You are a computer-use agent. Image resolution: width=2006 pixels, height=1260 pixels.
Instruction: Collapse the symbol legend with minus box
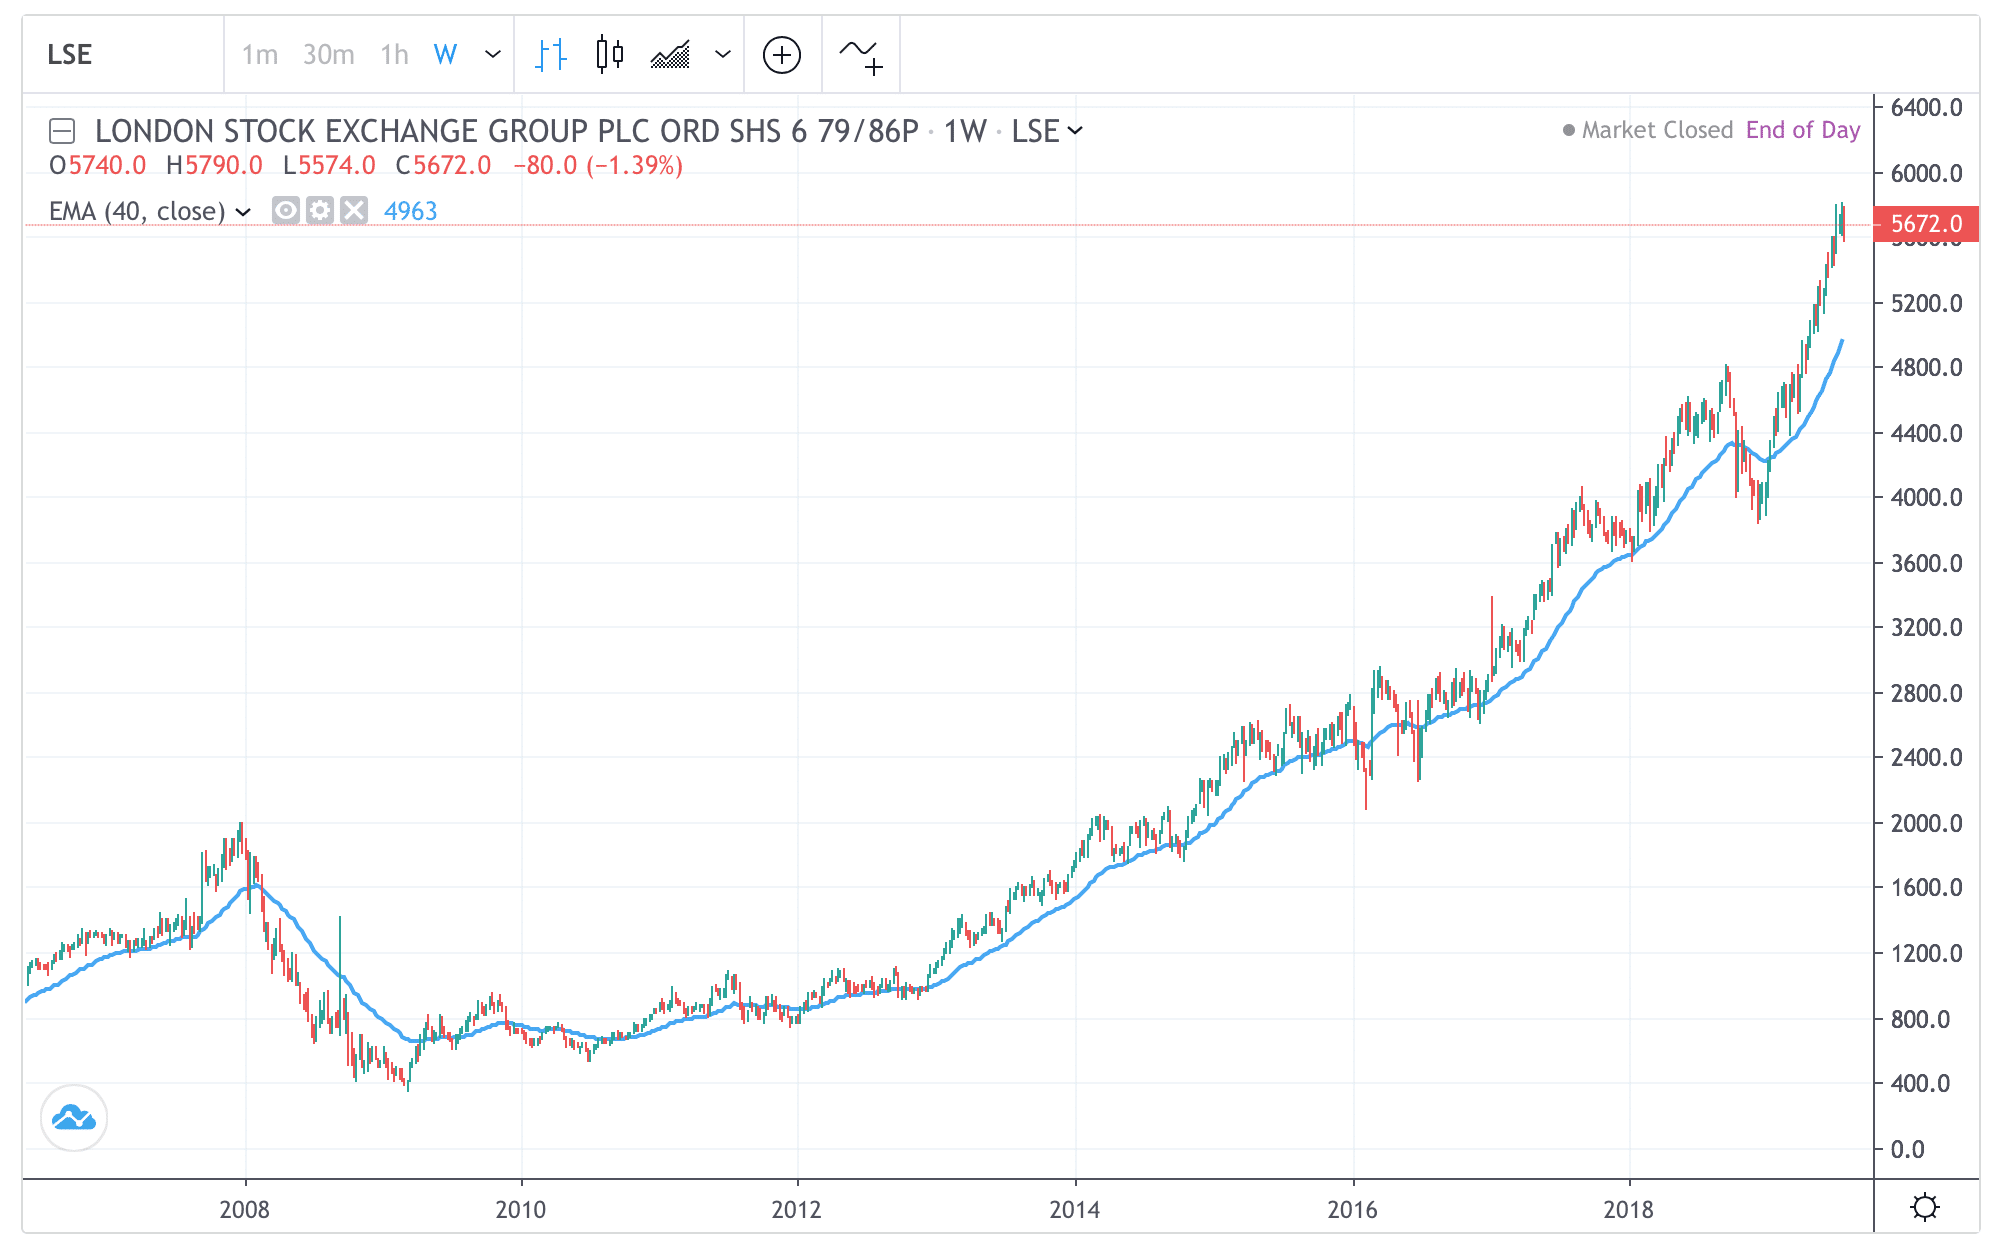pos(62,131)
